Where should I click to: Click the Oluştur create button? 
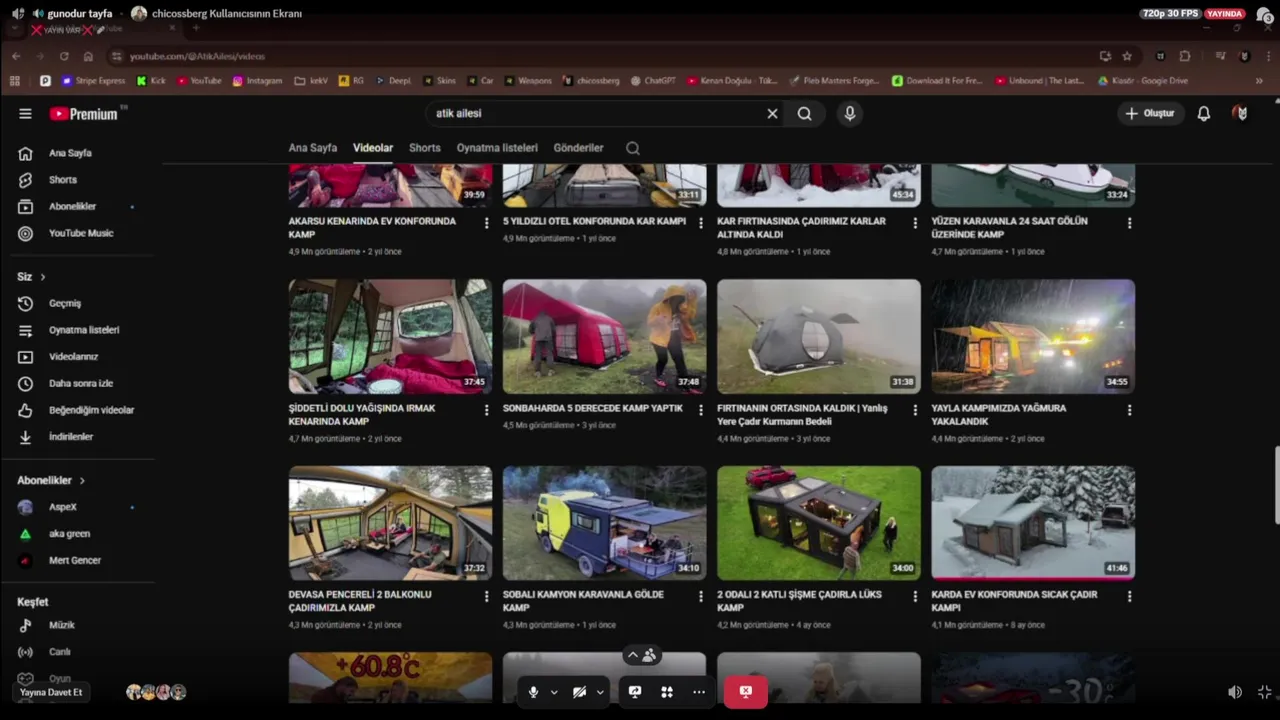point(1150,114)
